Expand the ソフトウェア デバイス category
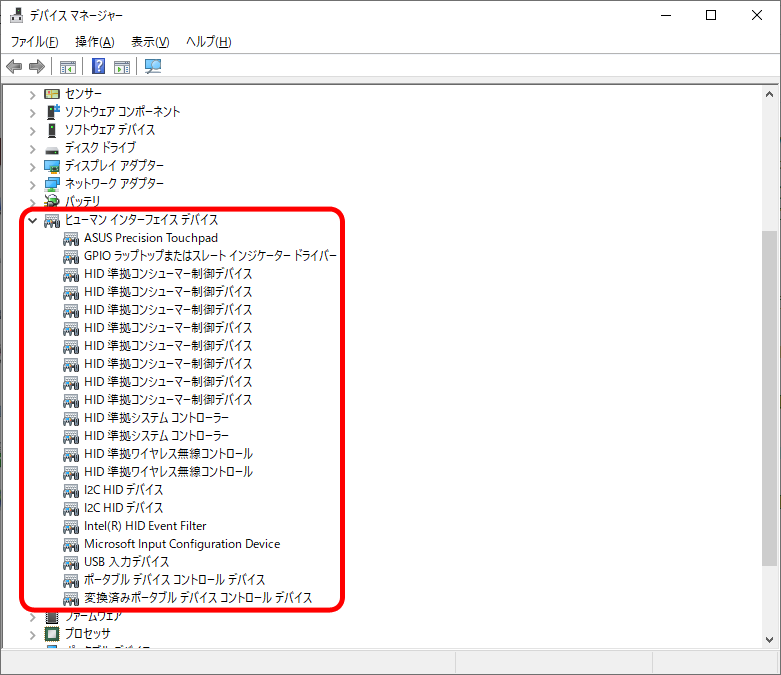781x675 pixels. [32, 131]
